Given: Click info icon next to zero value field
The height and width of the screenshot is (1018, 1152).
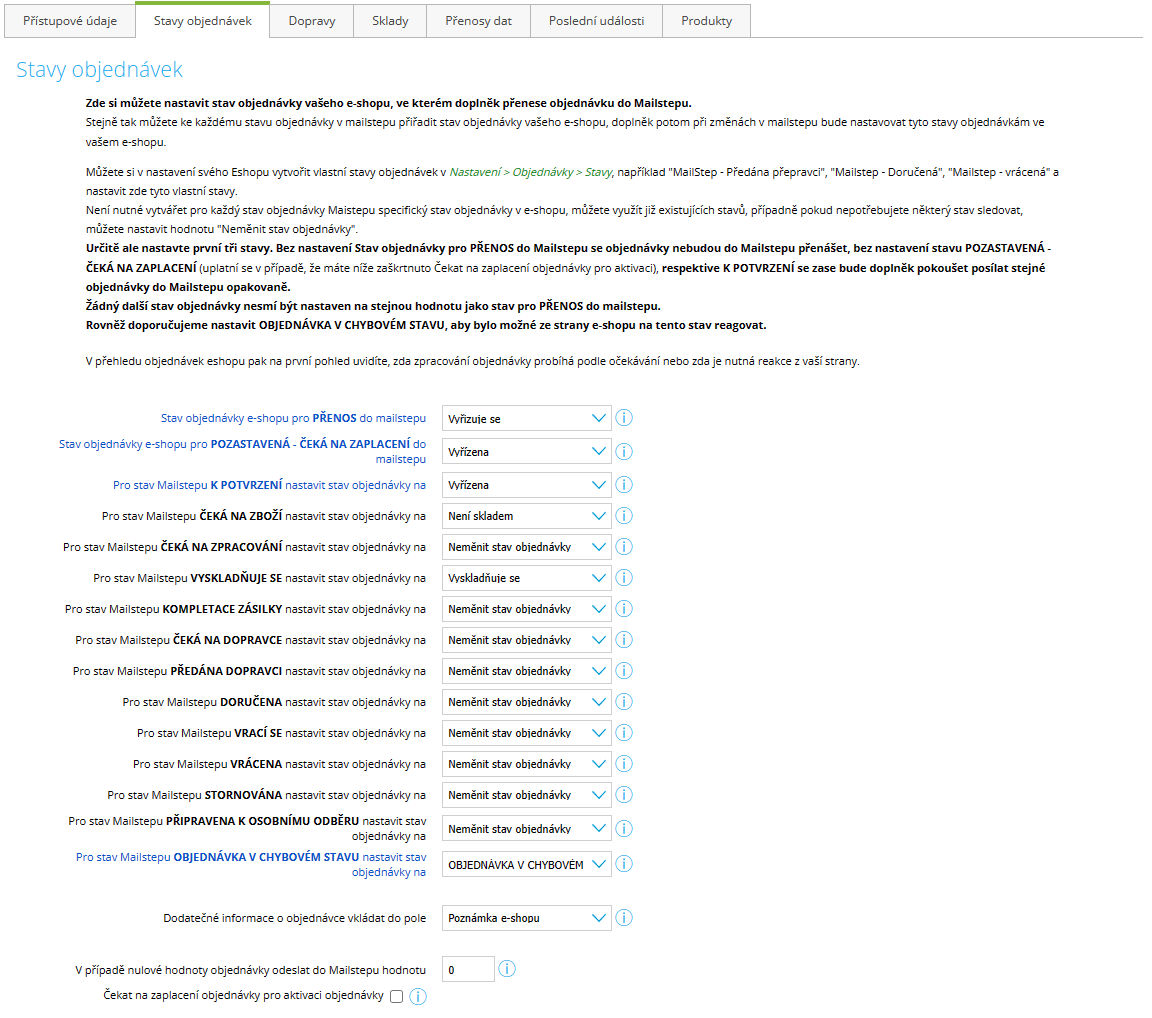Looking at the screenshot, I should 507,969.
